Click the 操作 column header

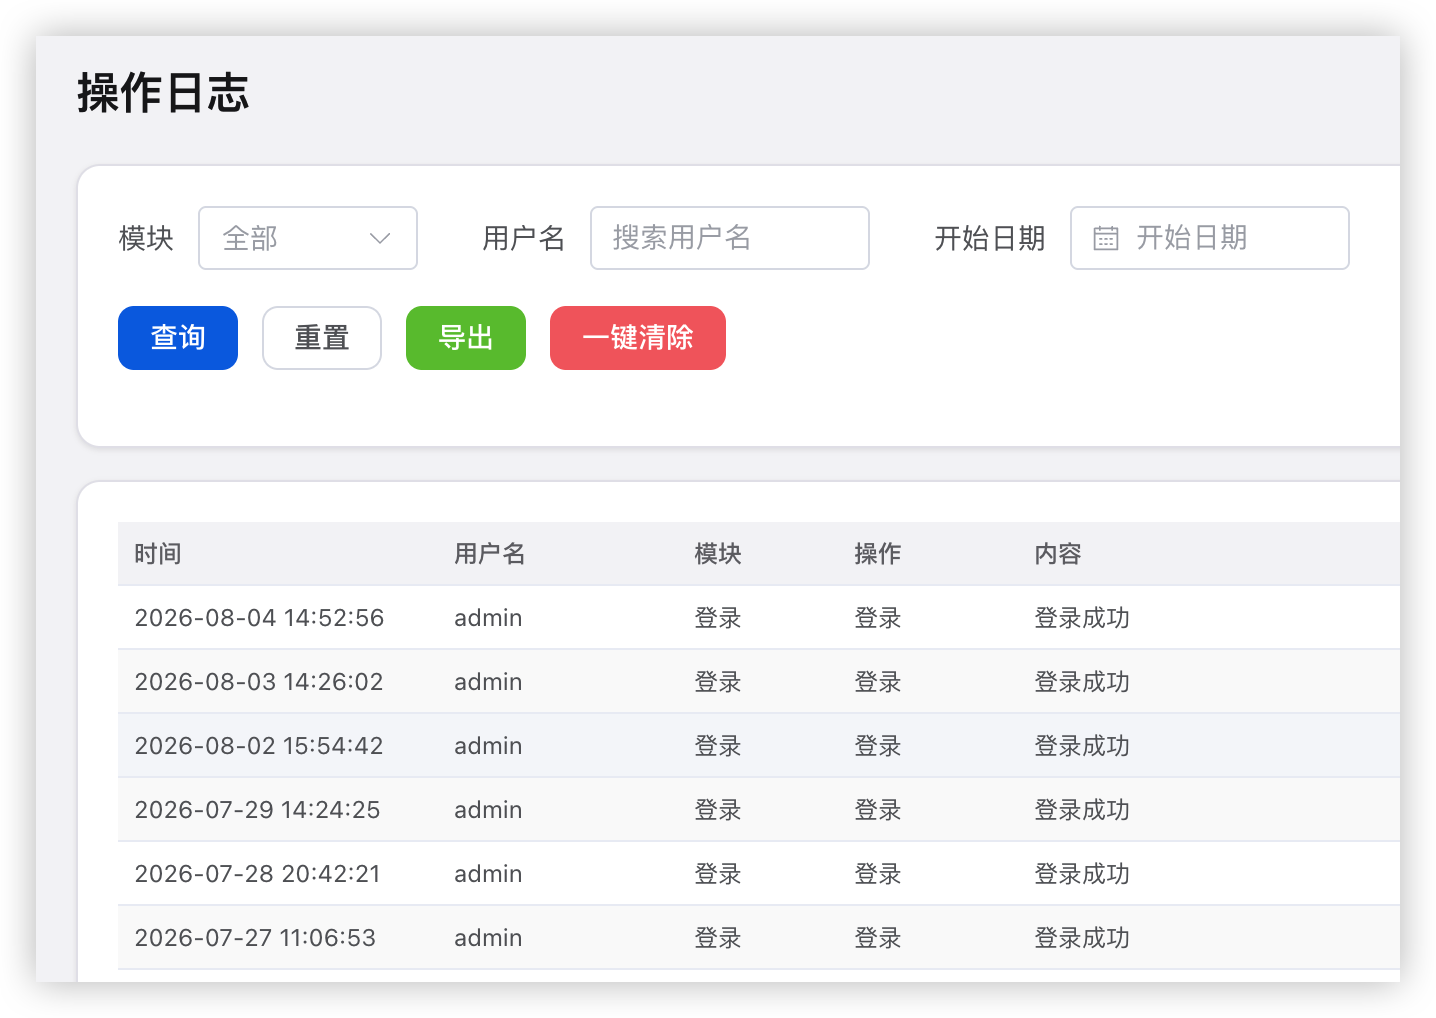(878, 554)
